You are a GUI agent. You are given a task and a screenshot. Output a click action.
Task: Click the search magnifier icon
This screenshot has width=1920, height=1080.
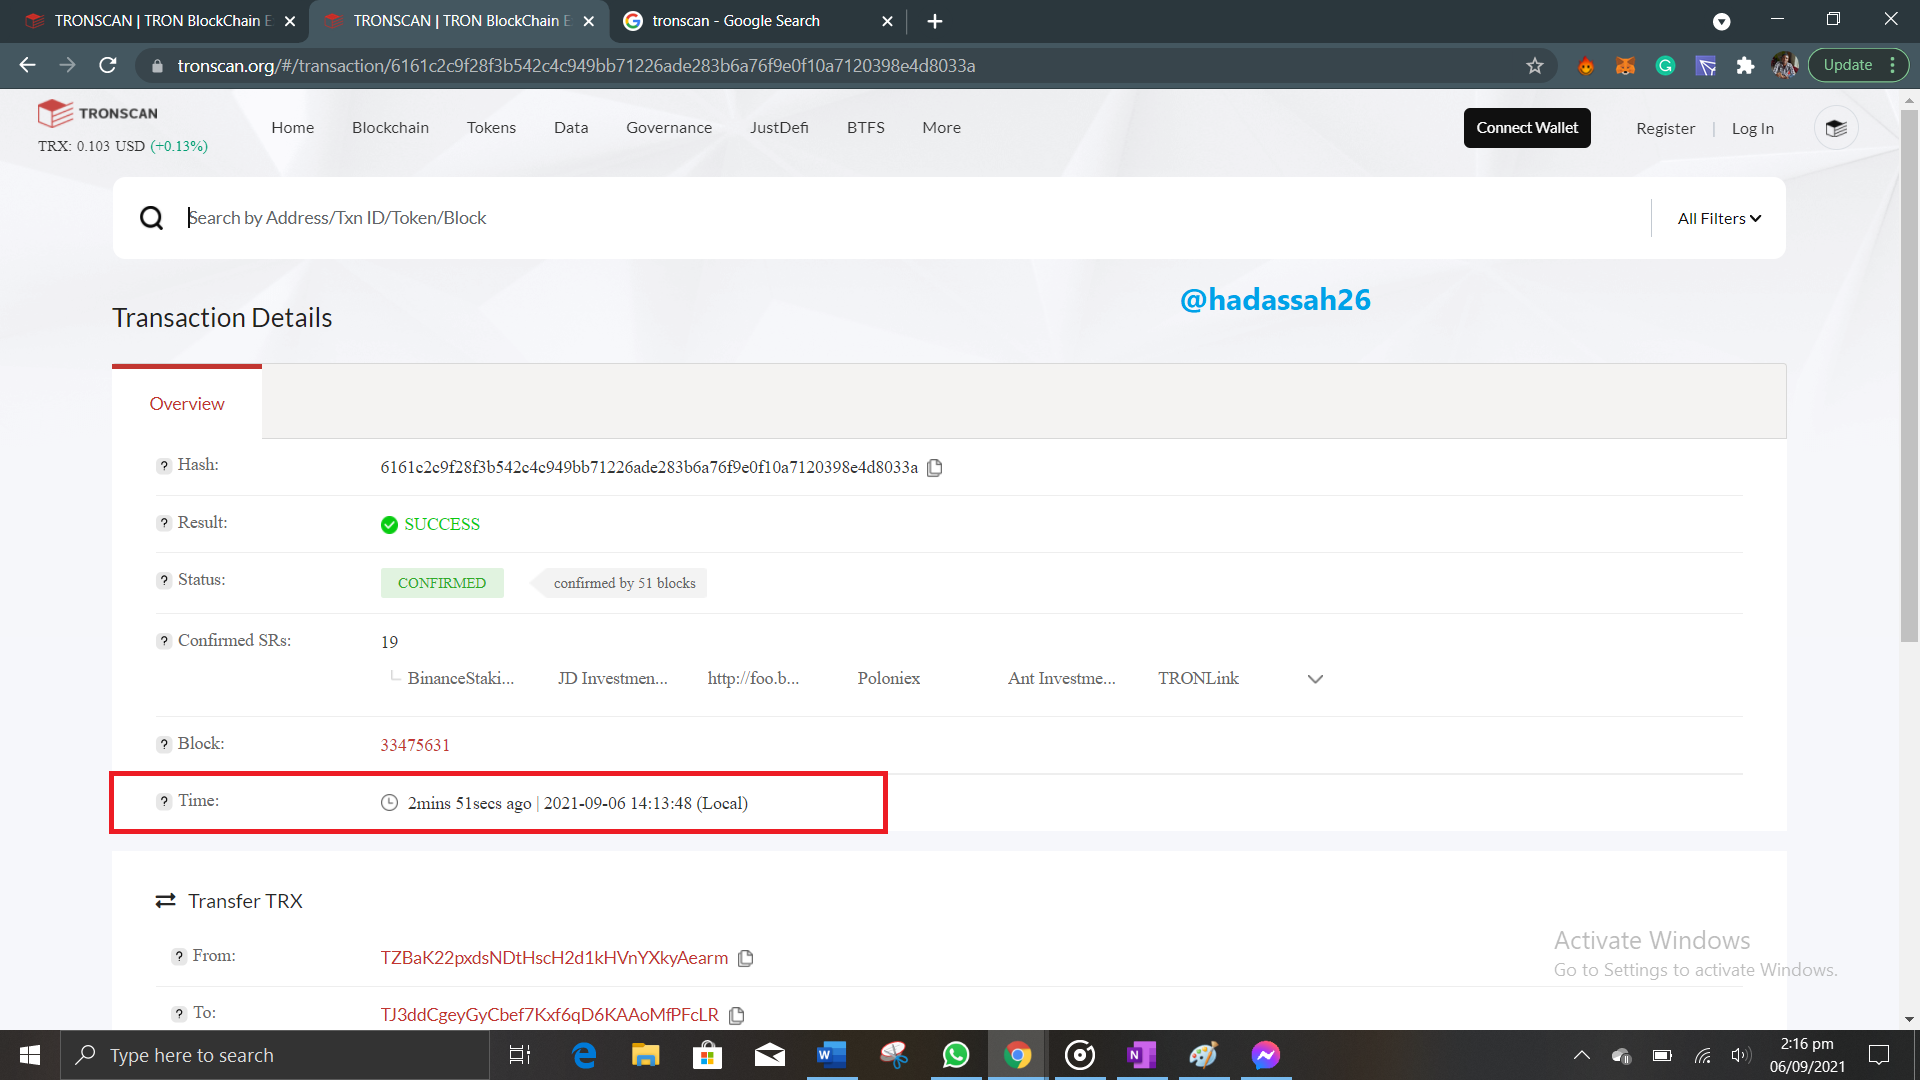tap(151, 218)
